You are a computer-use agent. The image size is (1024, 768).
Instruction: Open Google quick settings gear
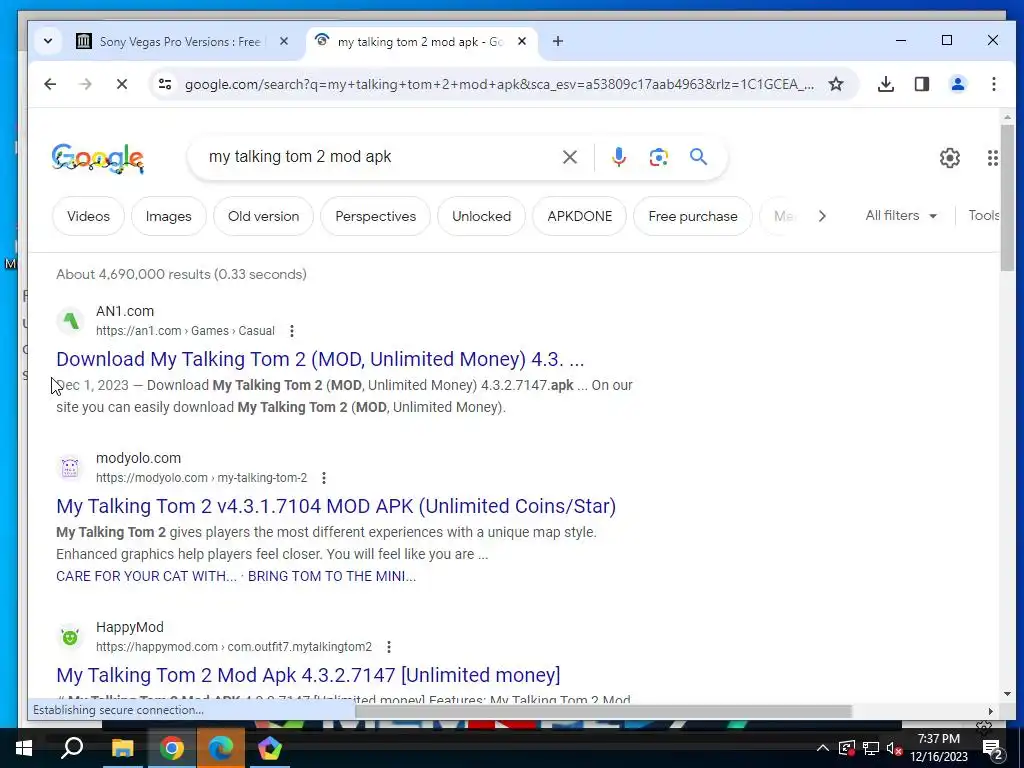pyautogui.click(x=950, y=157)
